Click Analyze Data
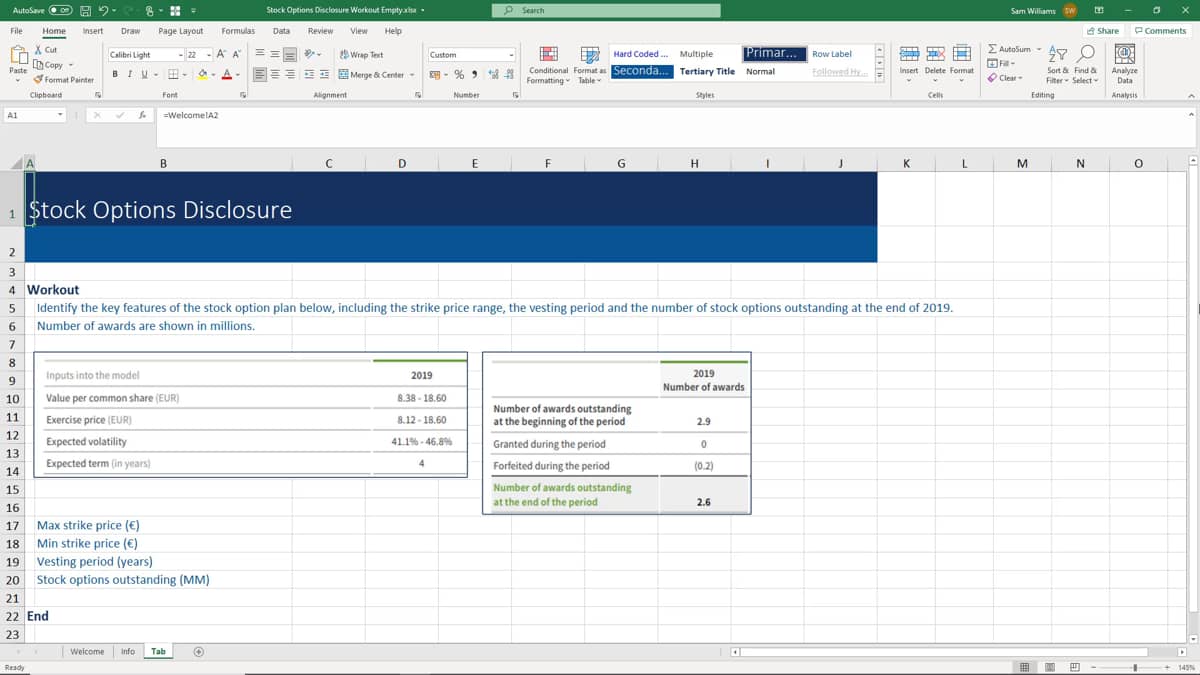The width and height of the screenshot is (1200, 675). [1124, 65]
